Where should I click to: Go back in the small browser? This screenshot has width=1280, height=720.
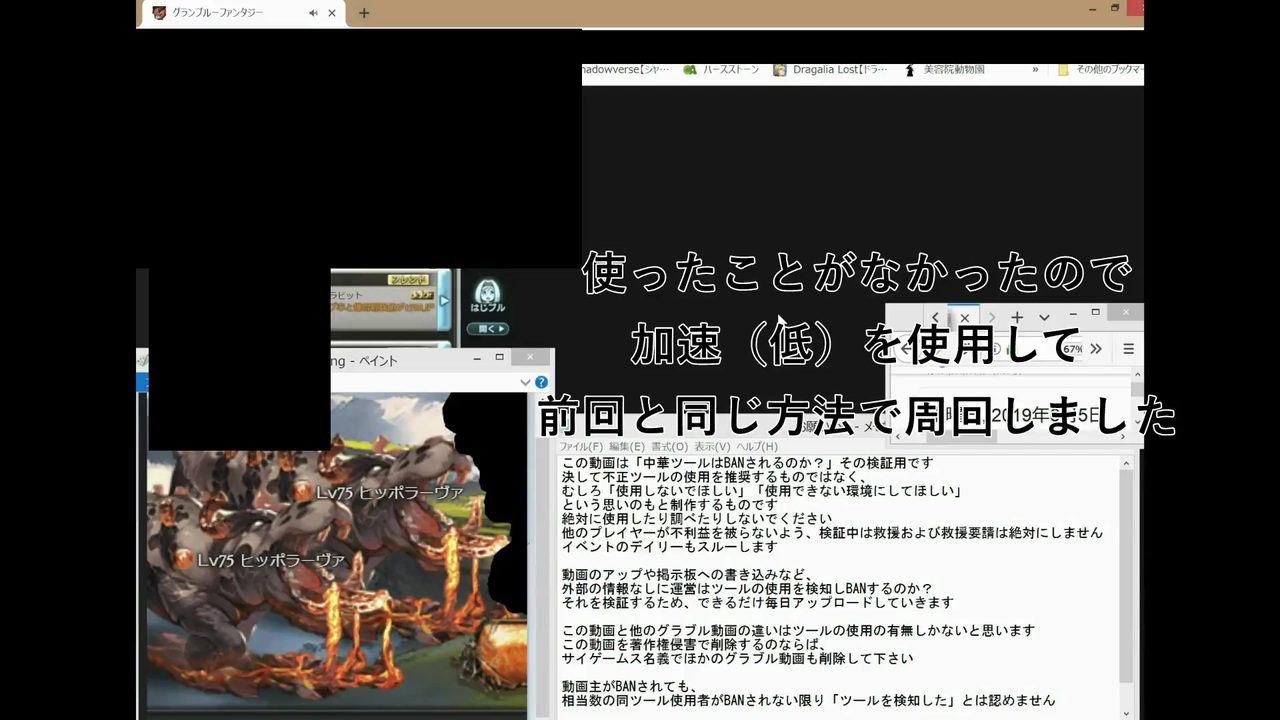click(905, 349)
